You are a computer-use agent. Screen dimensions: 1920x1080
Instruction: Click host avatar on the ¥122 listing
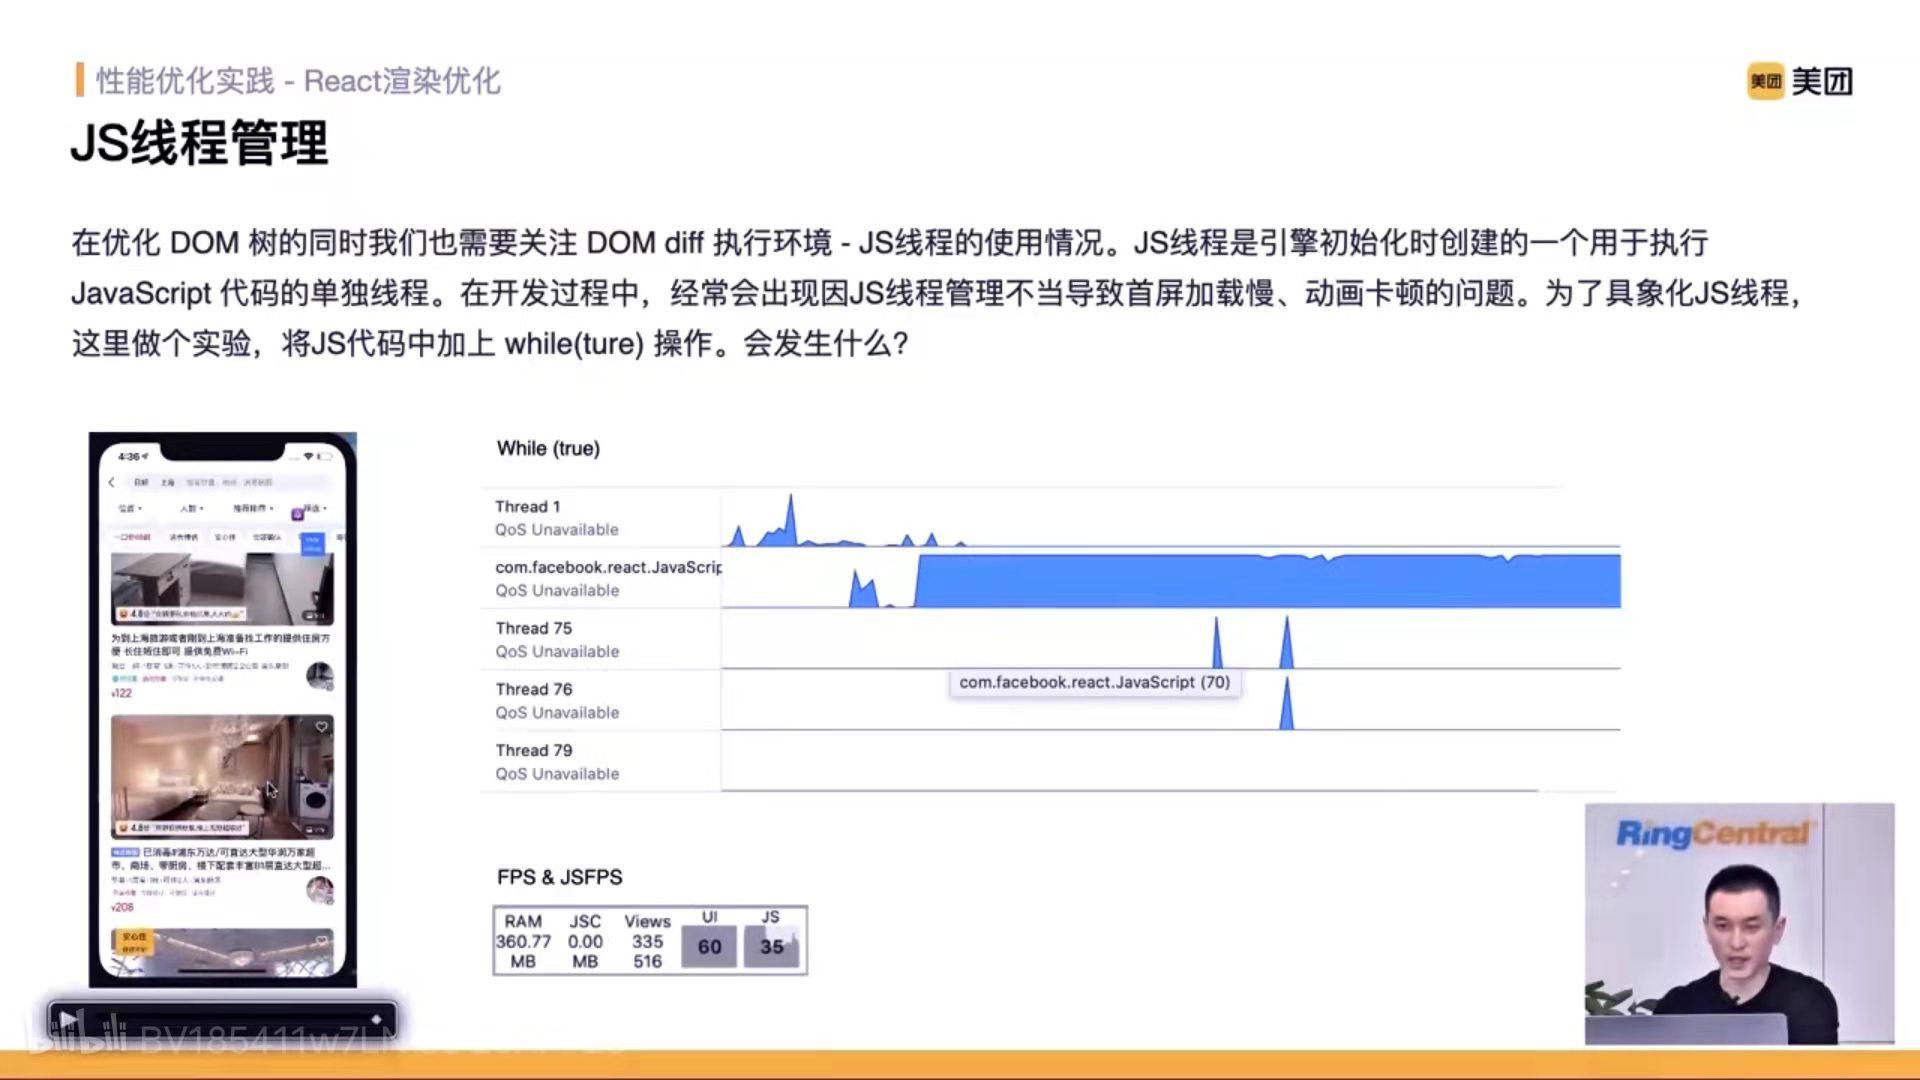pyautogui.click(x=320, y=676)
